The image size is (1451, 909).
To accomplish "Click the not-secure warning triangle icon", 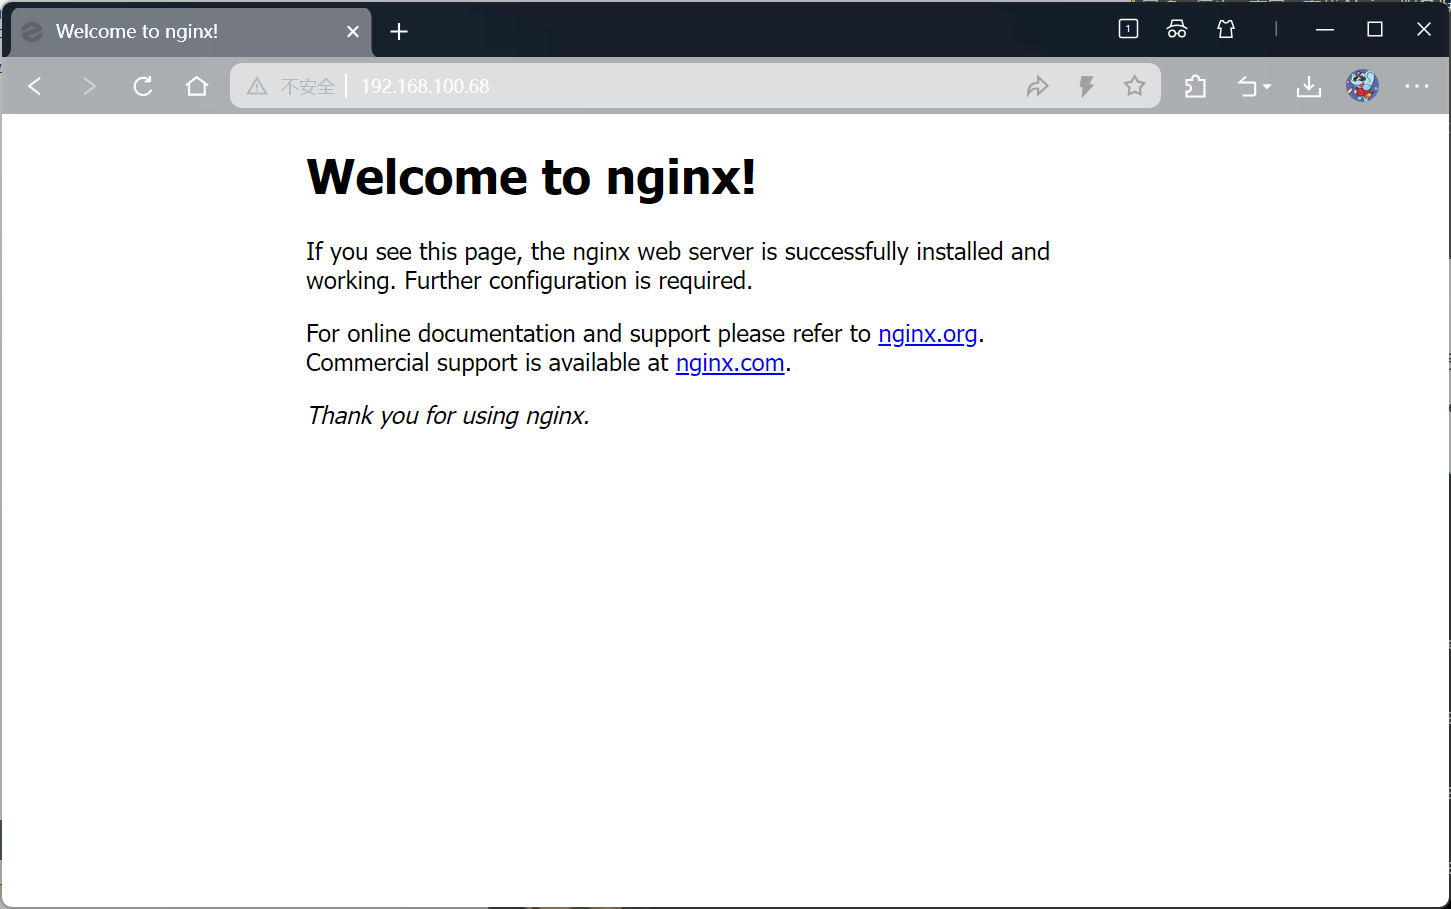I will pyautogui.click(x=257, y=87).
